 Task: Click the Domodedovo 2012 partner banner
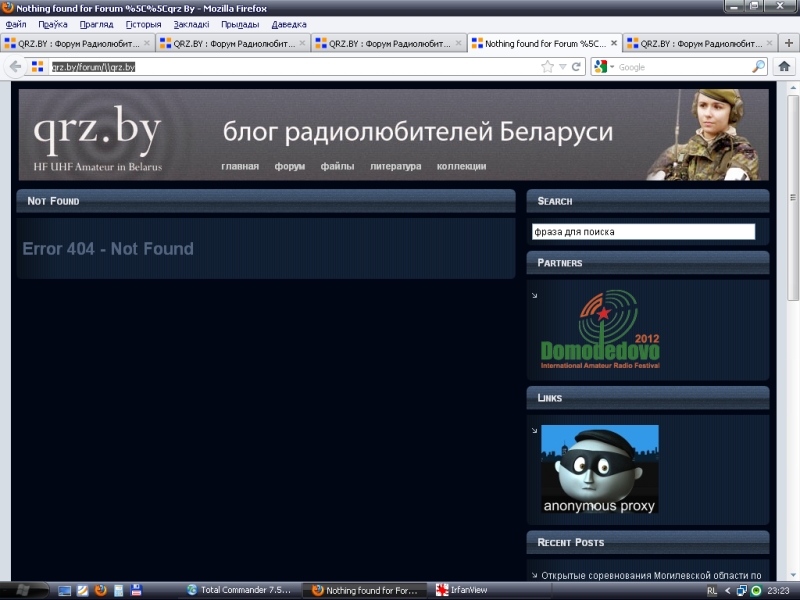click(600, 329)
